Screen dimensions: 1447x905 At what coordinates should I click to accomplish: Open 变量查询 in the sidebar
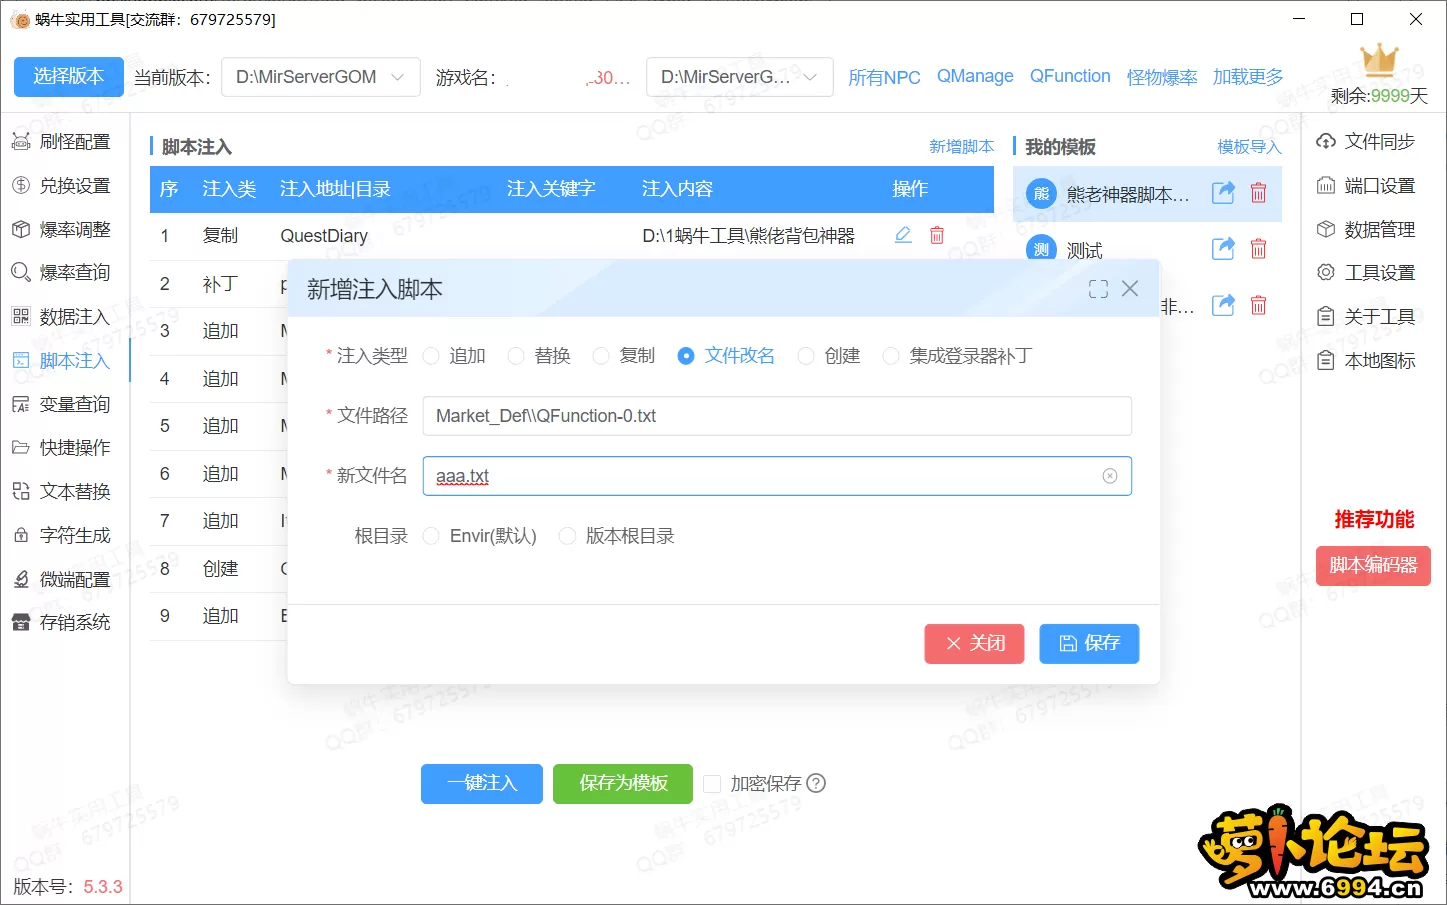pos(62,404)
